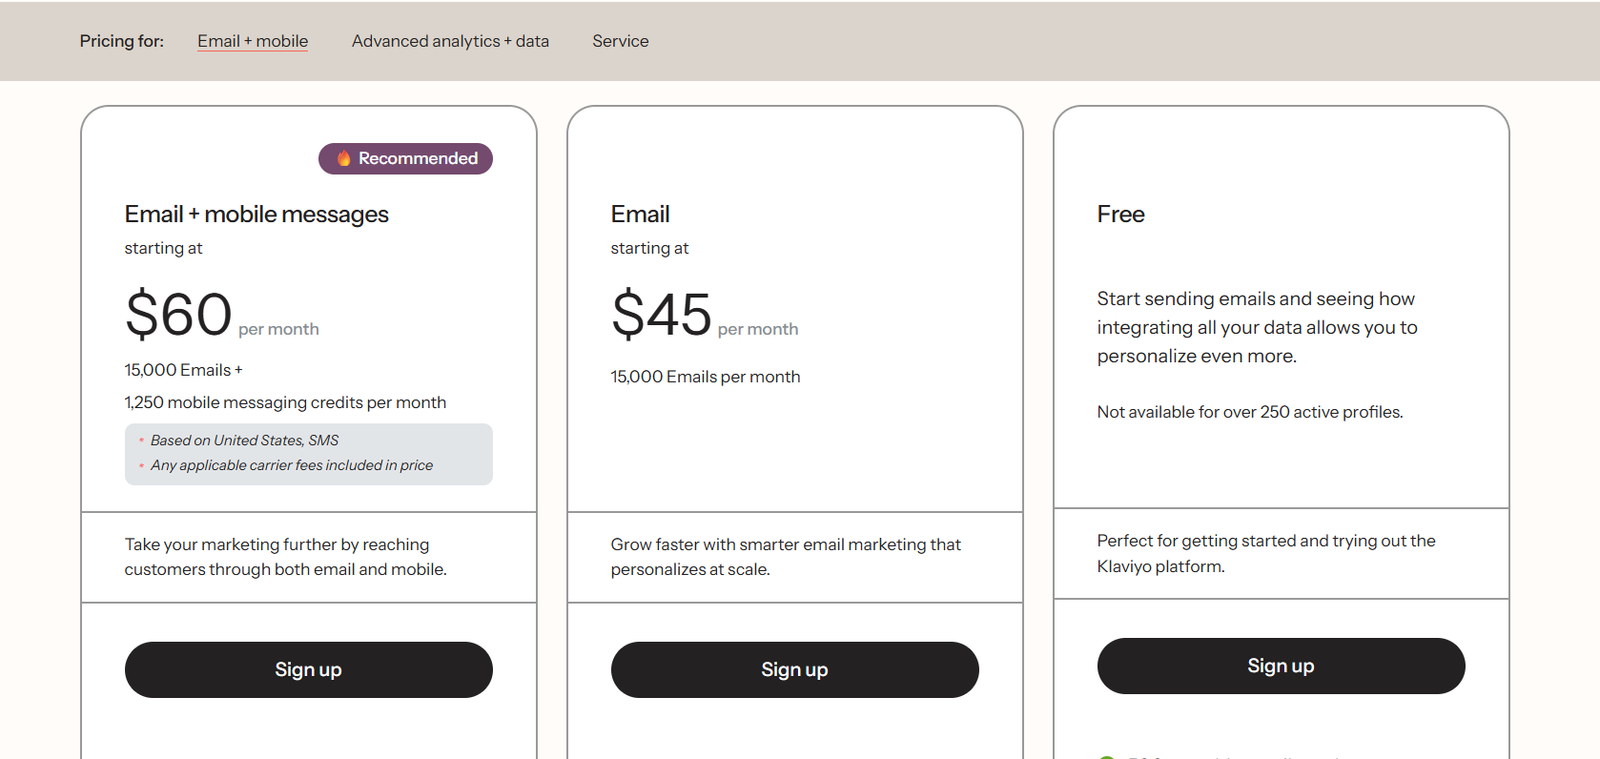
Task: Click the '$45 per month' price text
Action: point(703,316)
